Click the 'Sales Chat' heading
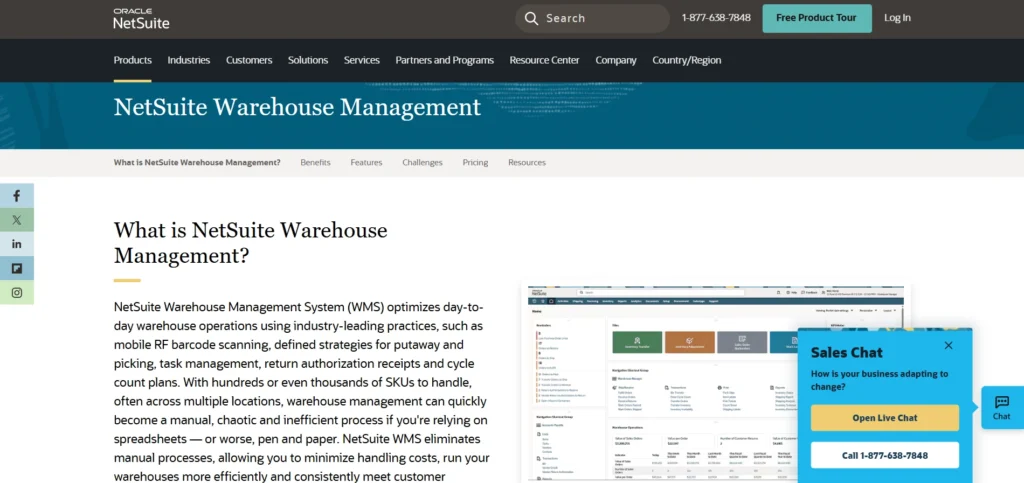 (846, 352)
